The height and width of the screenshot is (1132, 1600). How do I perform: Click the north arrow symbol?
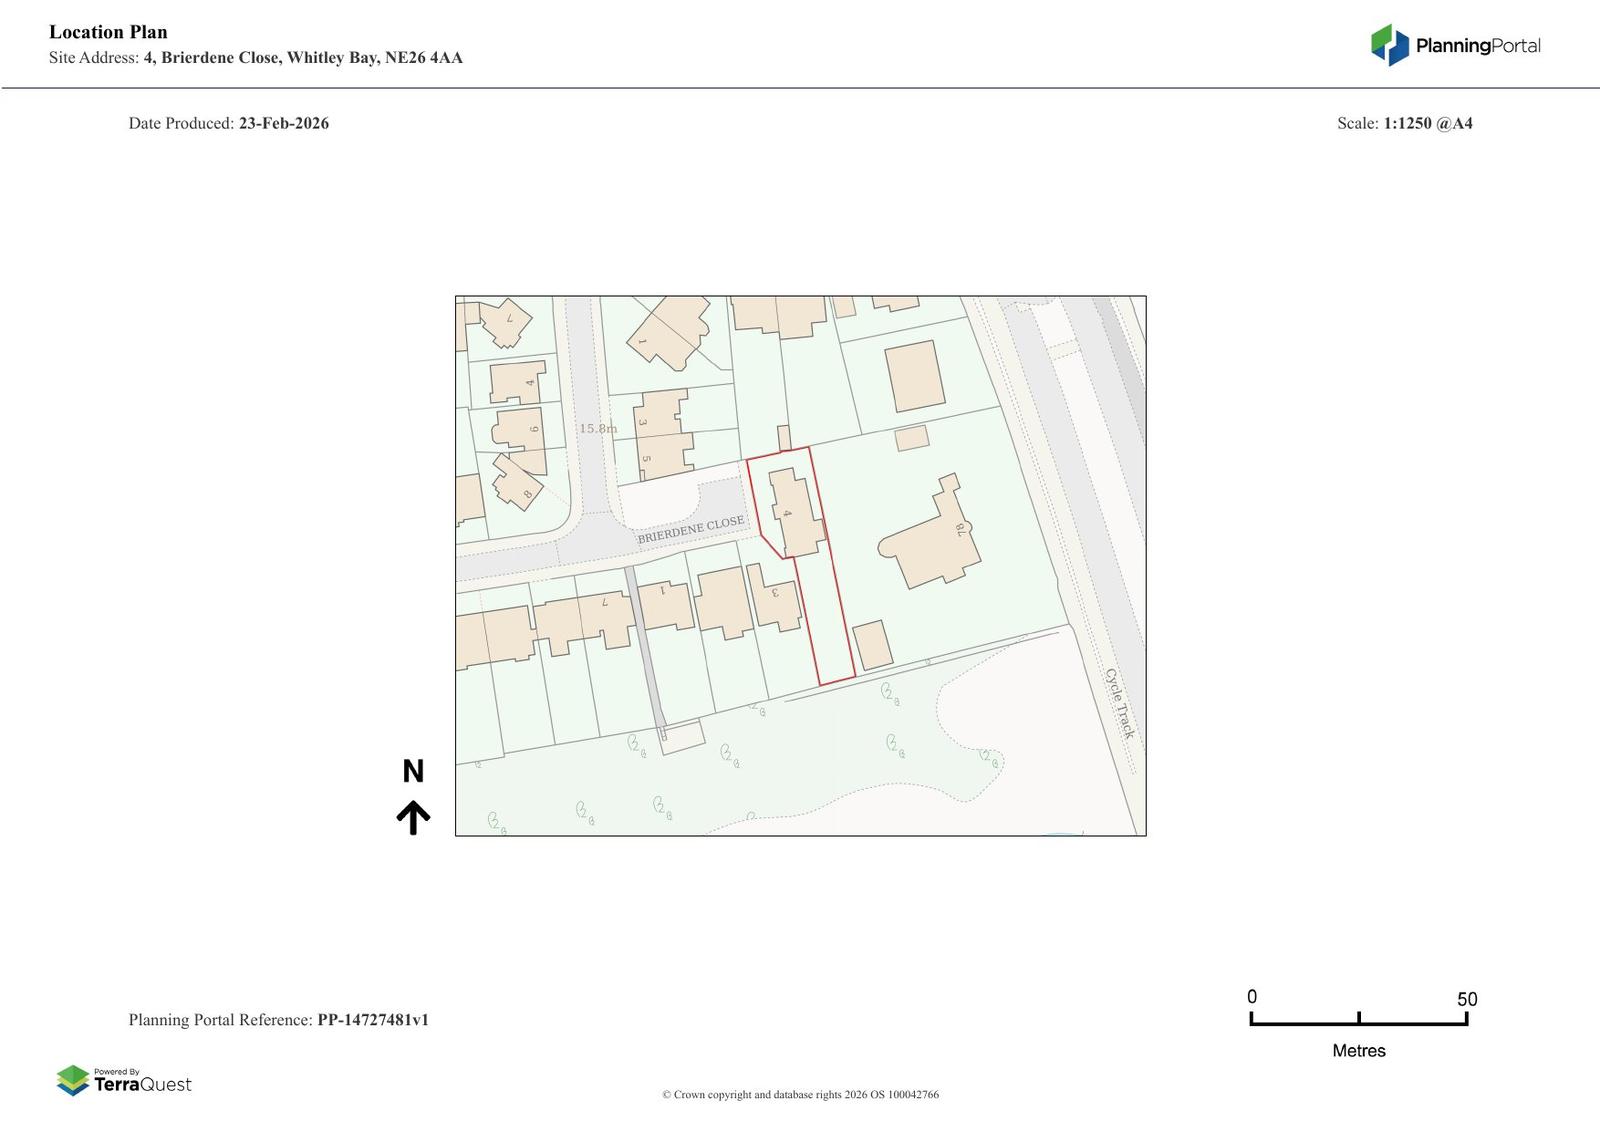point(413,817)
